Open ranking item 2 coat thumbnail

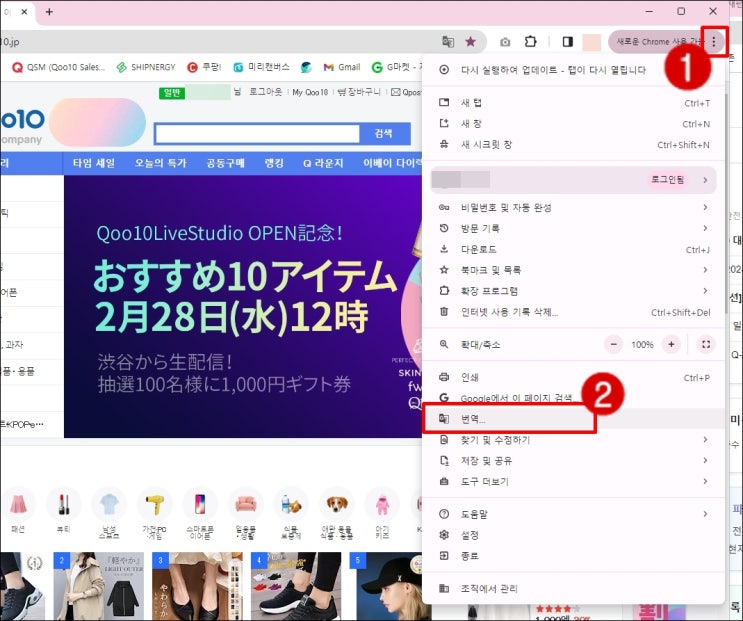pos(99,586)
